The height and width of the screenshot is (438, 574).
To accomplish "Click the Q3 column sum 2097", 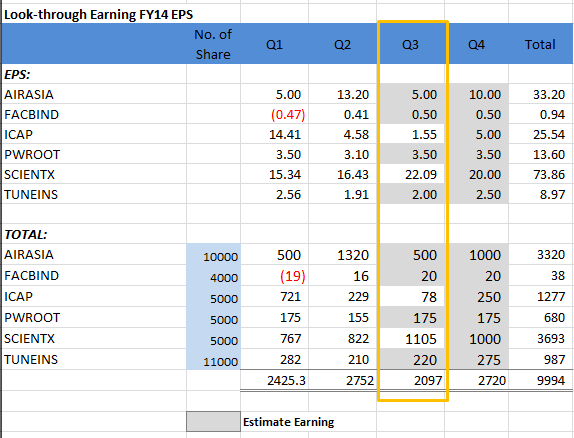I will click(x=428, y=381).
